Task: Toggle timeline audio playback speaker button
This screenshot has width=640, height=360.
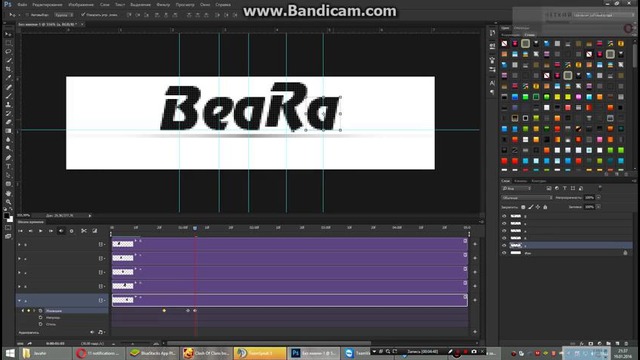Action: point(61,231)
